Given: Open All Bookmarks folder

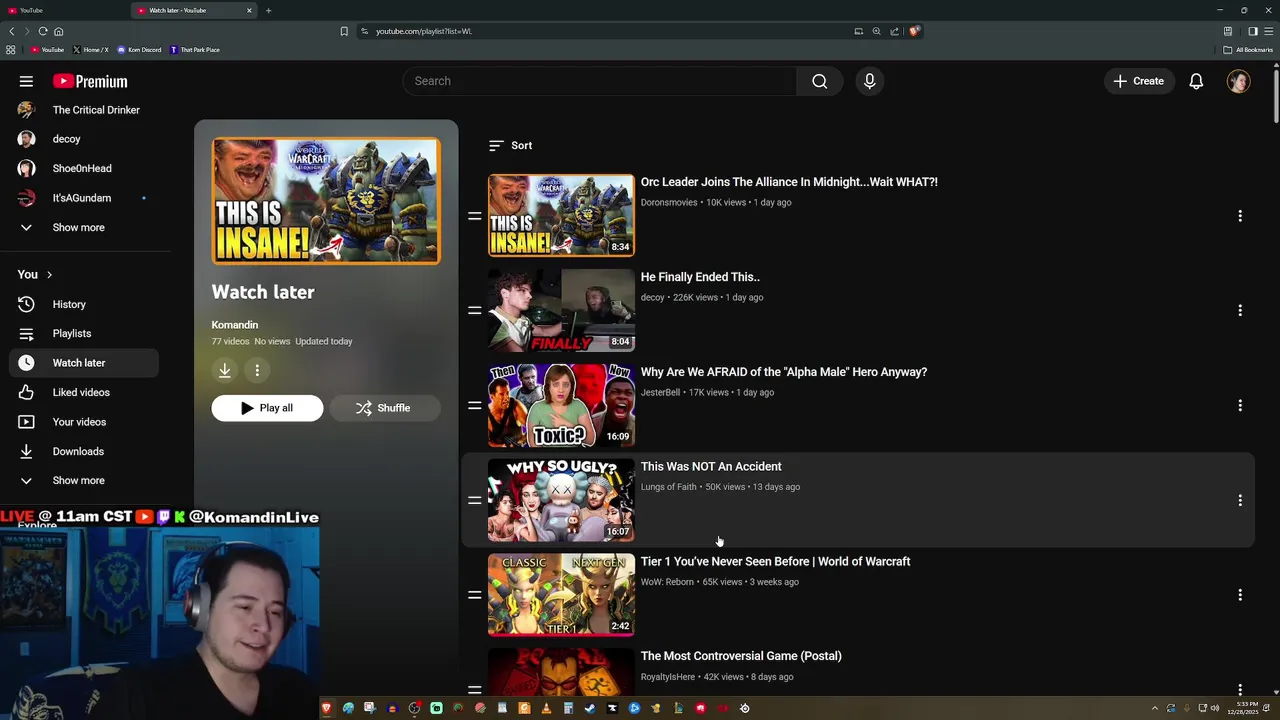Looking at the screenshot, I should tap(1248, 50).
